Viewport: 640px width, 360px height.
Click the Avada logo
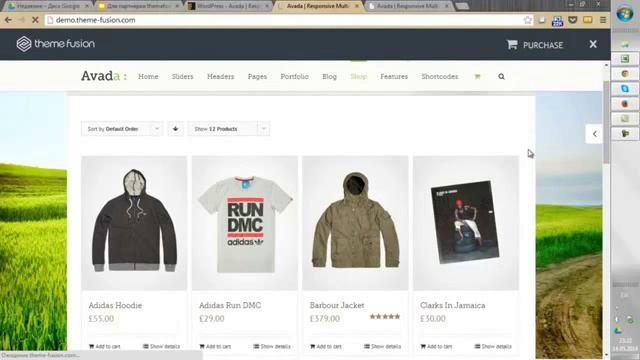coord(104,76)
